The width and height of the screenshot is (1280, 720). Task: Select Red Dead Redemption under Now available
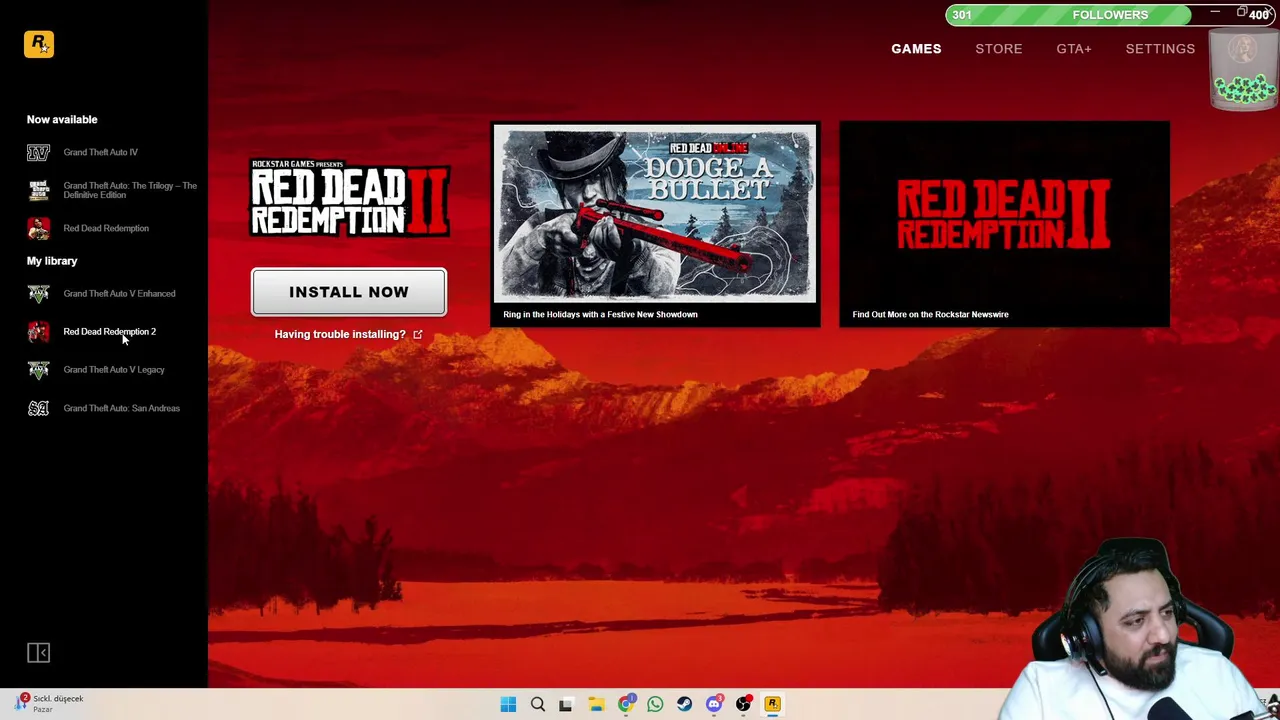[x=104, y=228]
